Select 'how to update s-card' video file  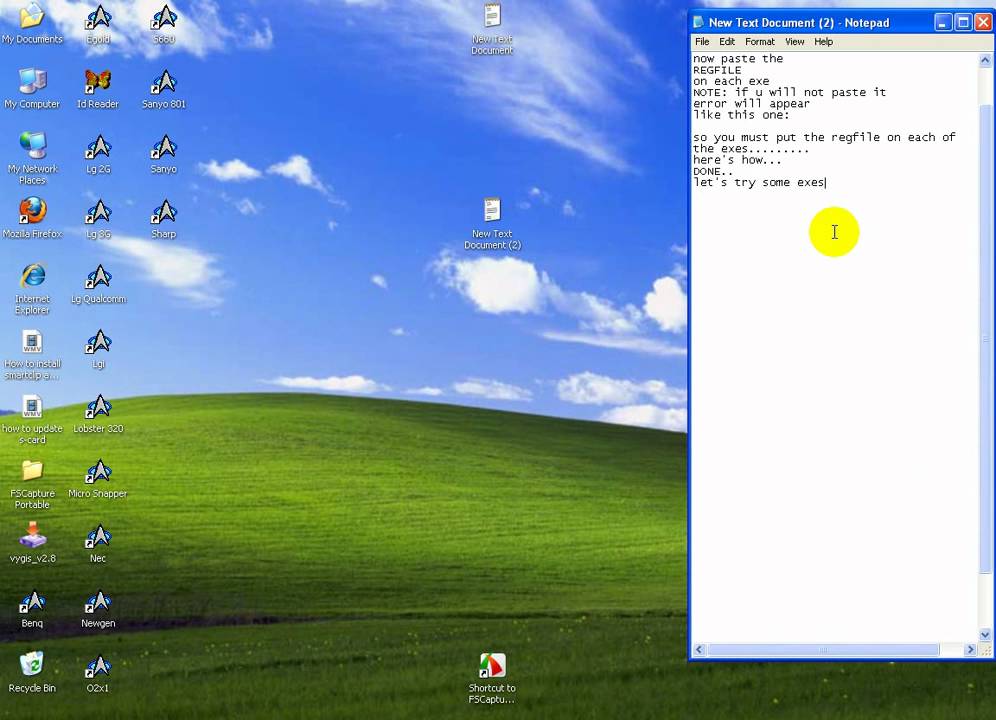point(32,419)
